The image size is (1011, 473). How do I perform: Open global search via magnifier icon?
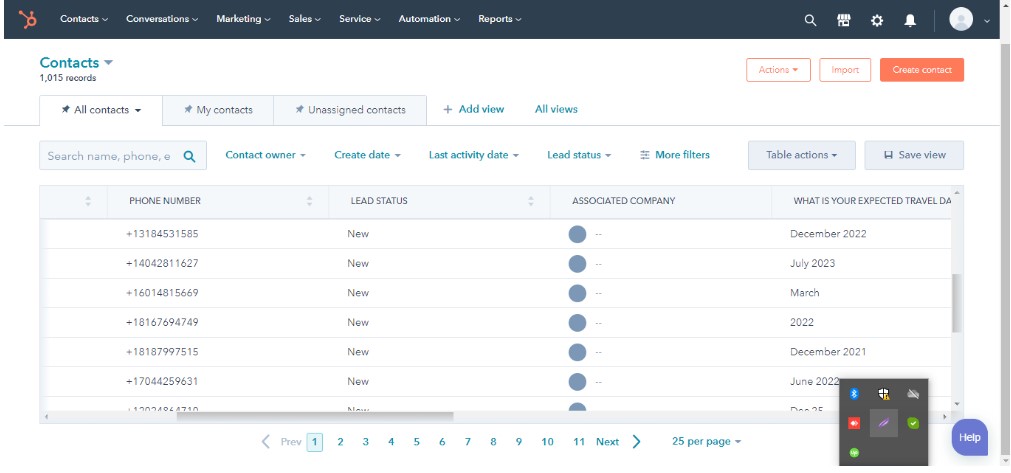pyautogui.click(x=810, y=19)
